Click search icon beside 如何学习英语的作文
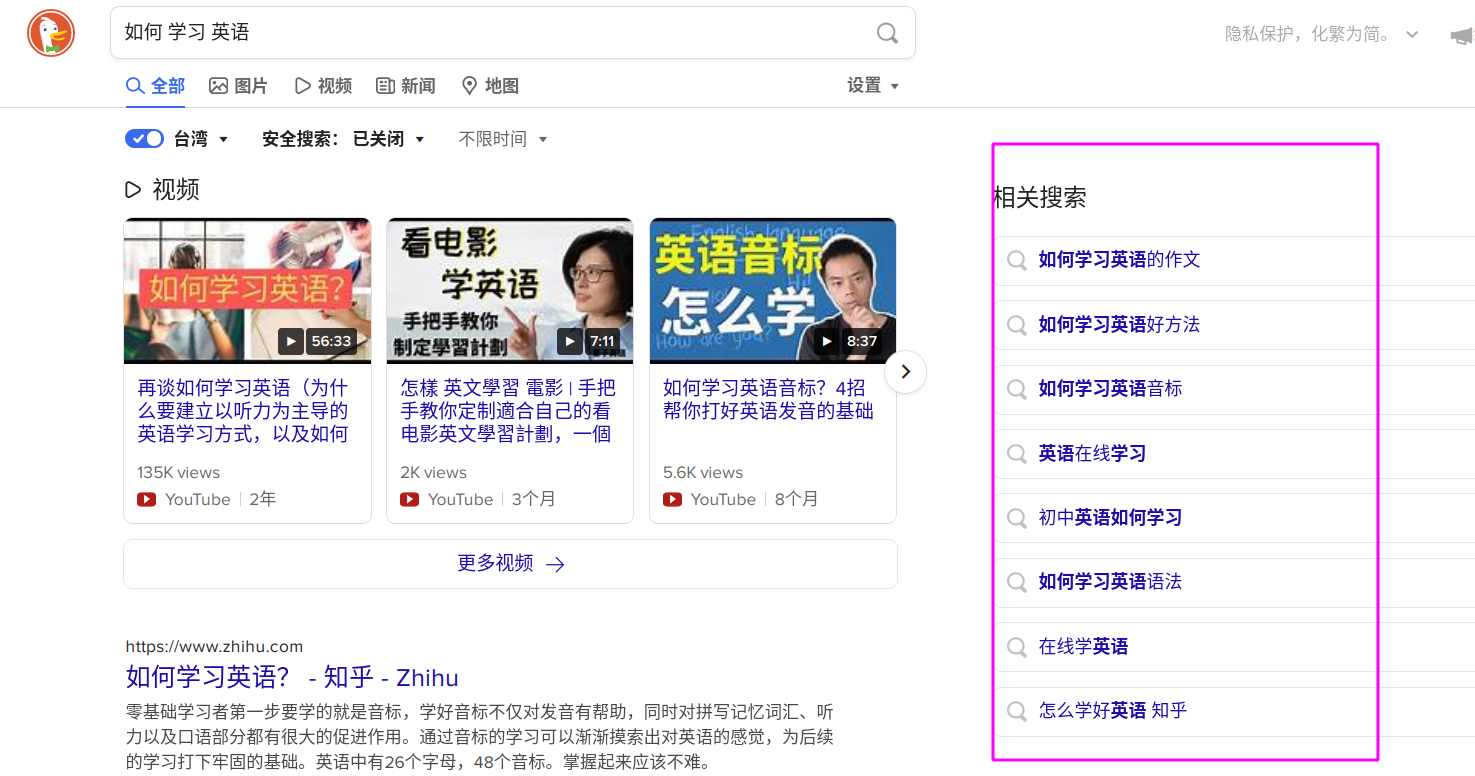The image size is (1475, 776). [x=1017, y=260]
